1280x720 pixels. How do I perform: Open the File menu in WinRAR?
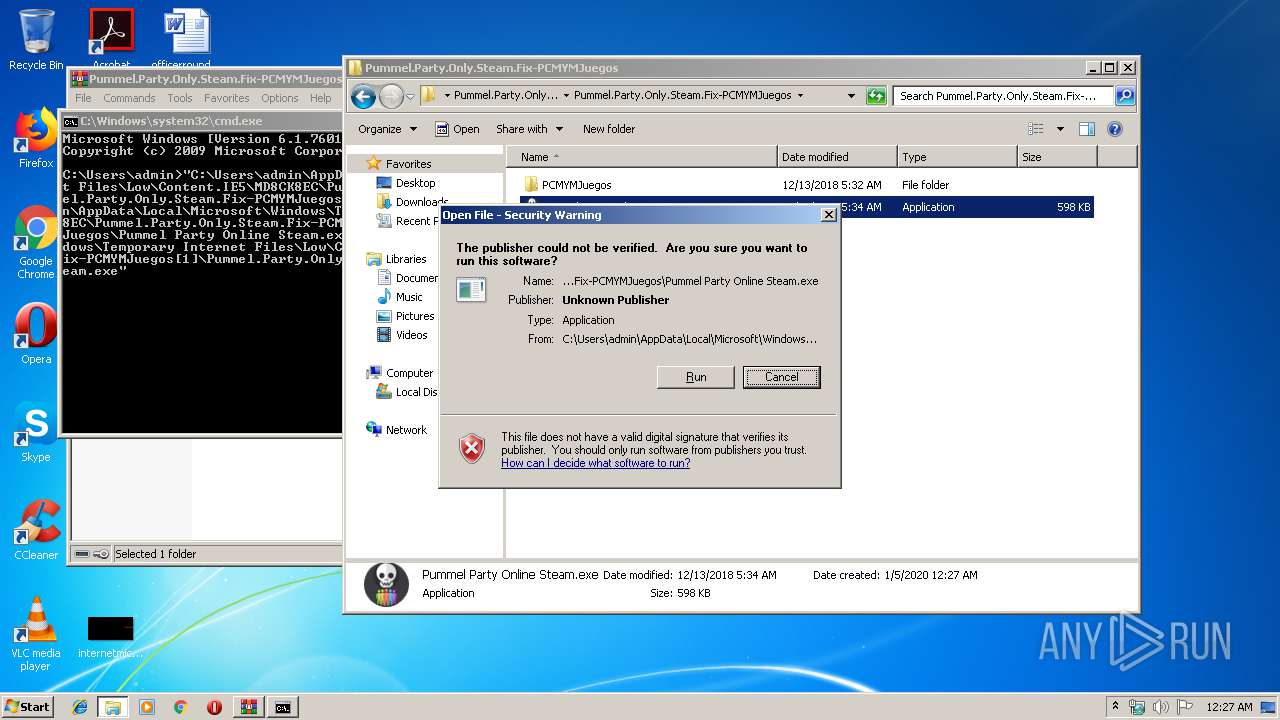tap(83, 98)
